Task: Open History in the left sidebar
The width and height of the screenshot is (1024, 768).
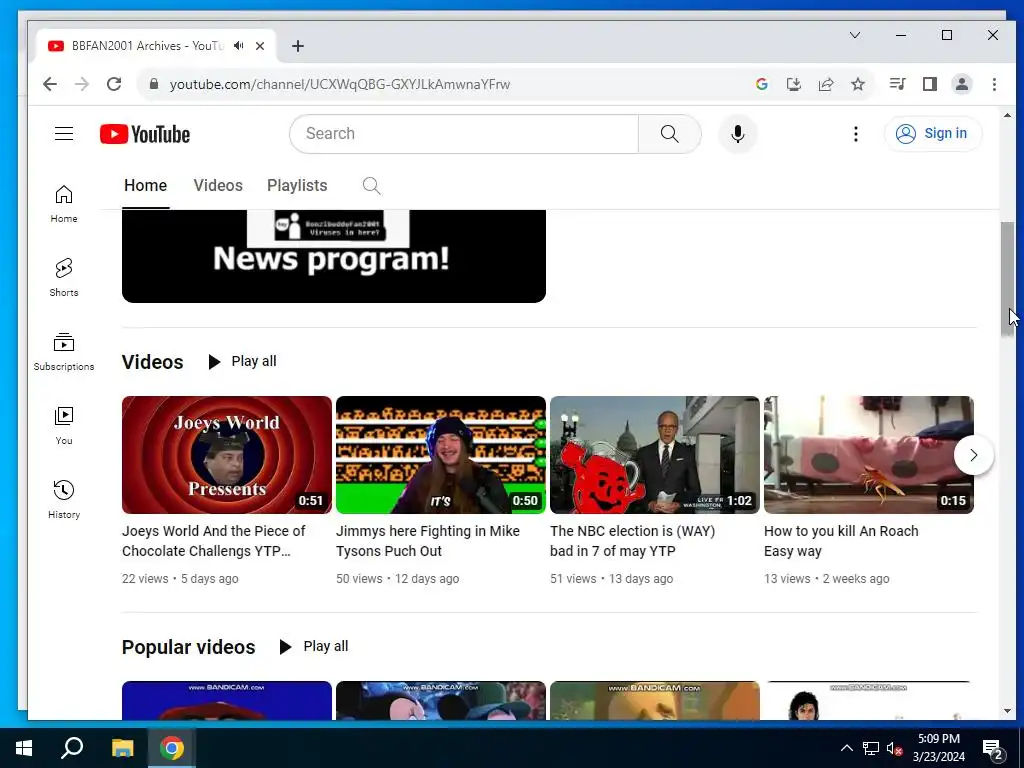Action: (64, 500)
